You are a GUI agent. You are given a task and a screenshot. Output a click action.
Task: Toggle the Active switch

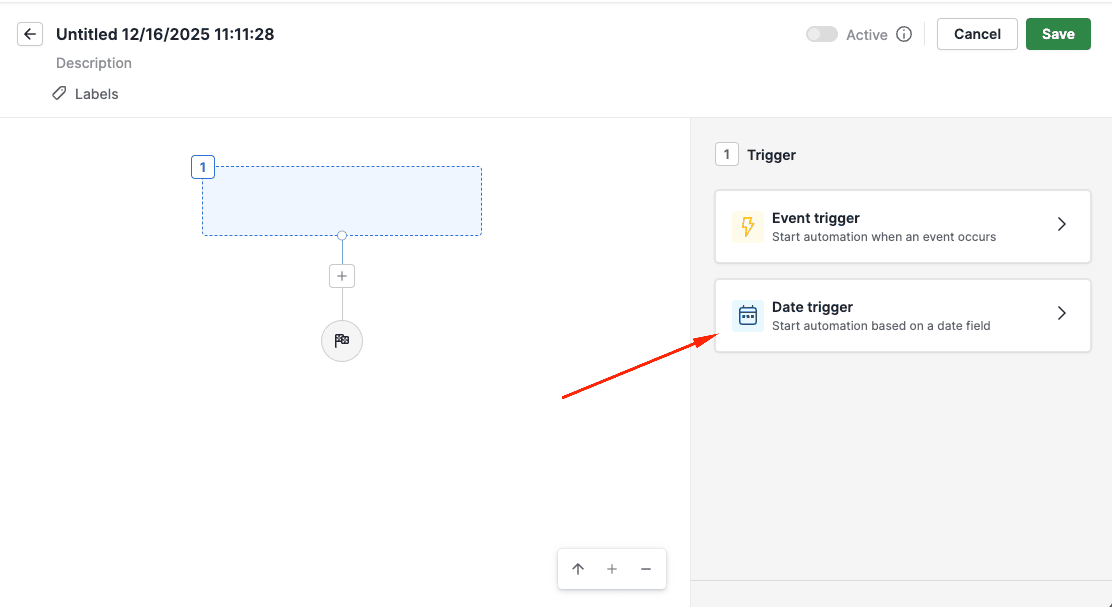[x=822, y=34]
